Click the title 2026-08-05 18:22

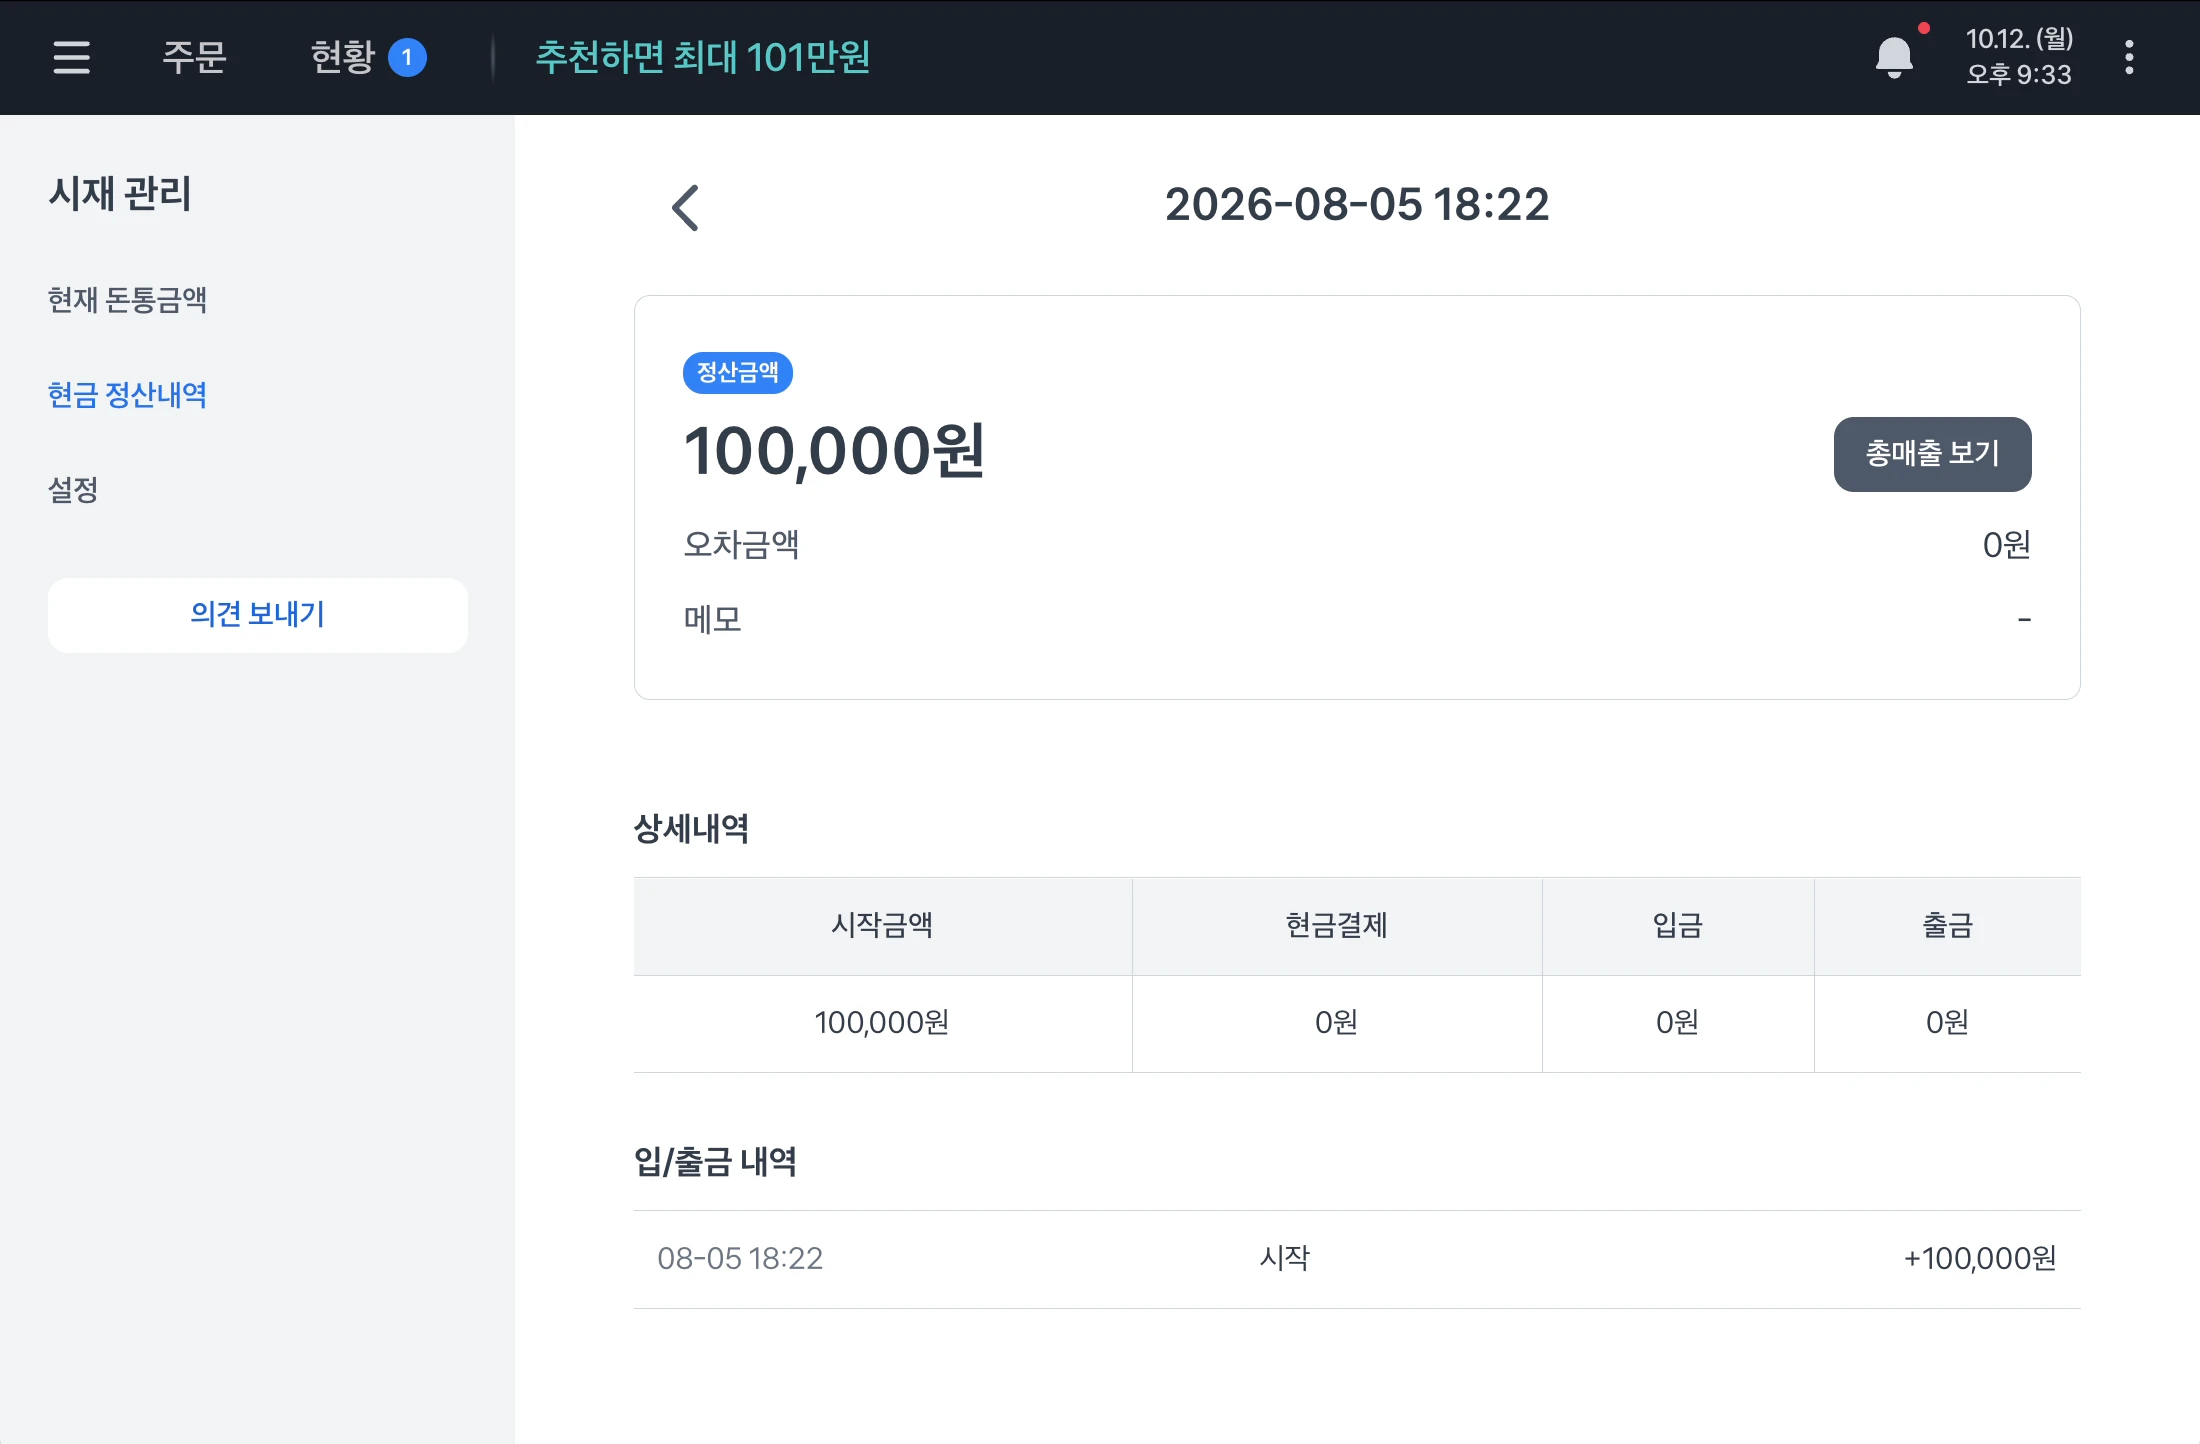click(1357, 205)
